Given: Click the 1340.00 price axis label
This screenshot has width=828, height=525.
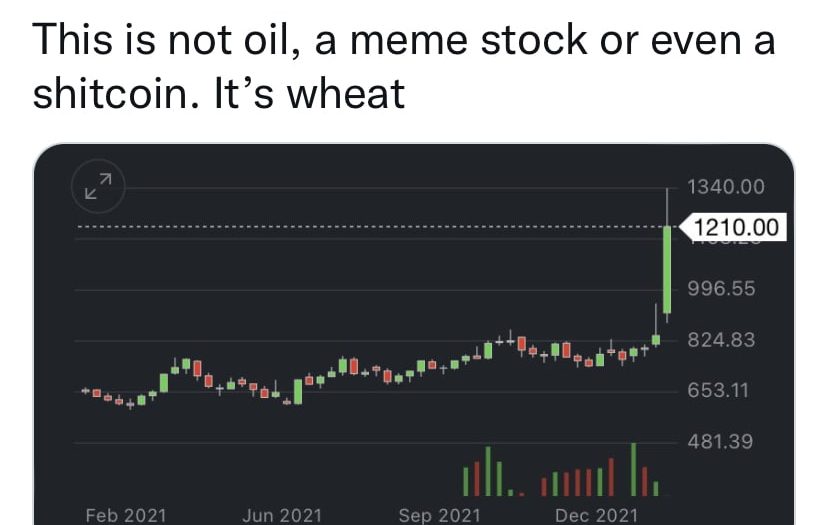Looking at the screenshot, I should 726,187.
